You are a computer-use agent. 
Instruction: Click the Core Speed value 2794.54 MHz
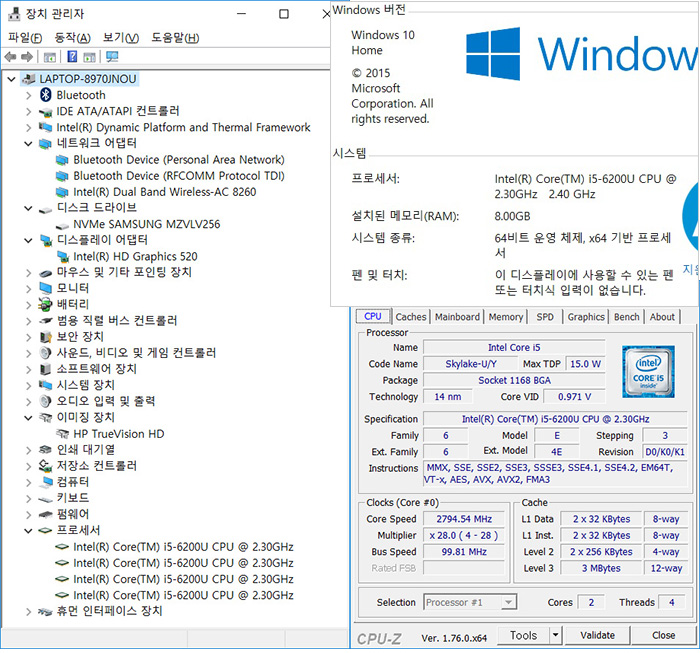[464, 519]
